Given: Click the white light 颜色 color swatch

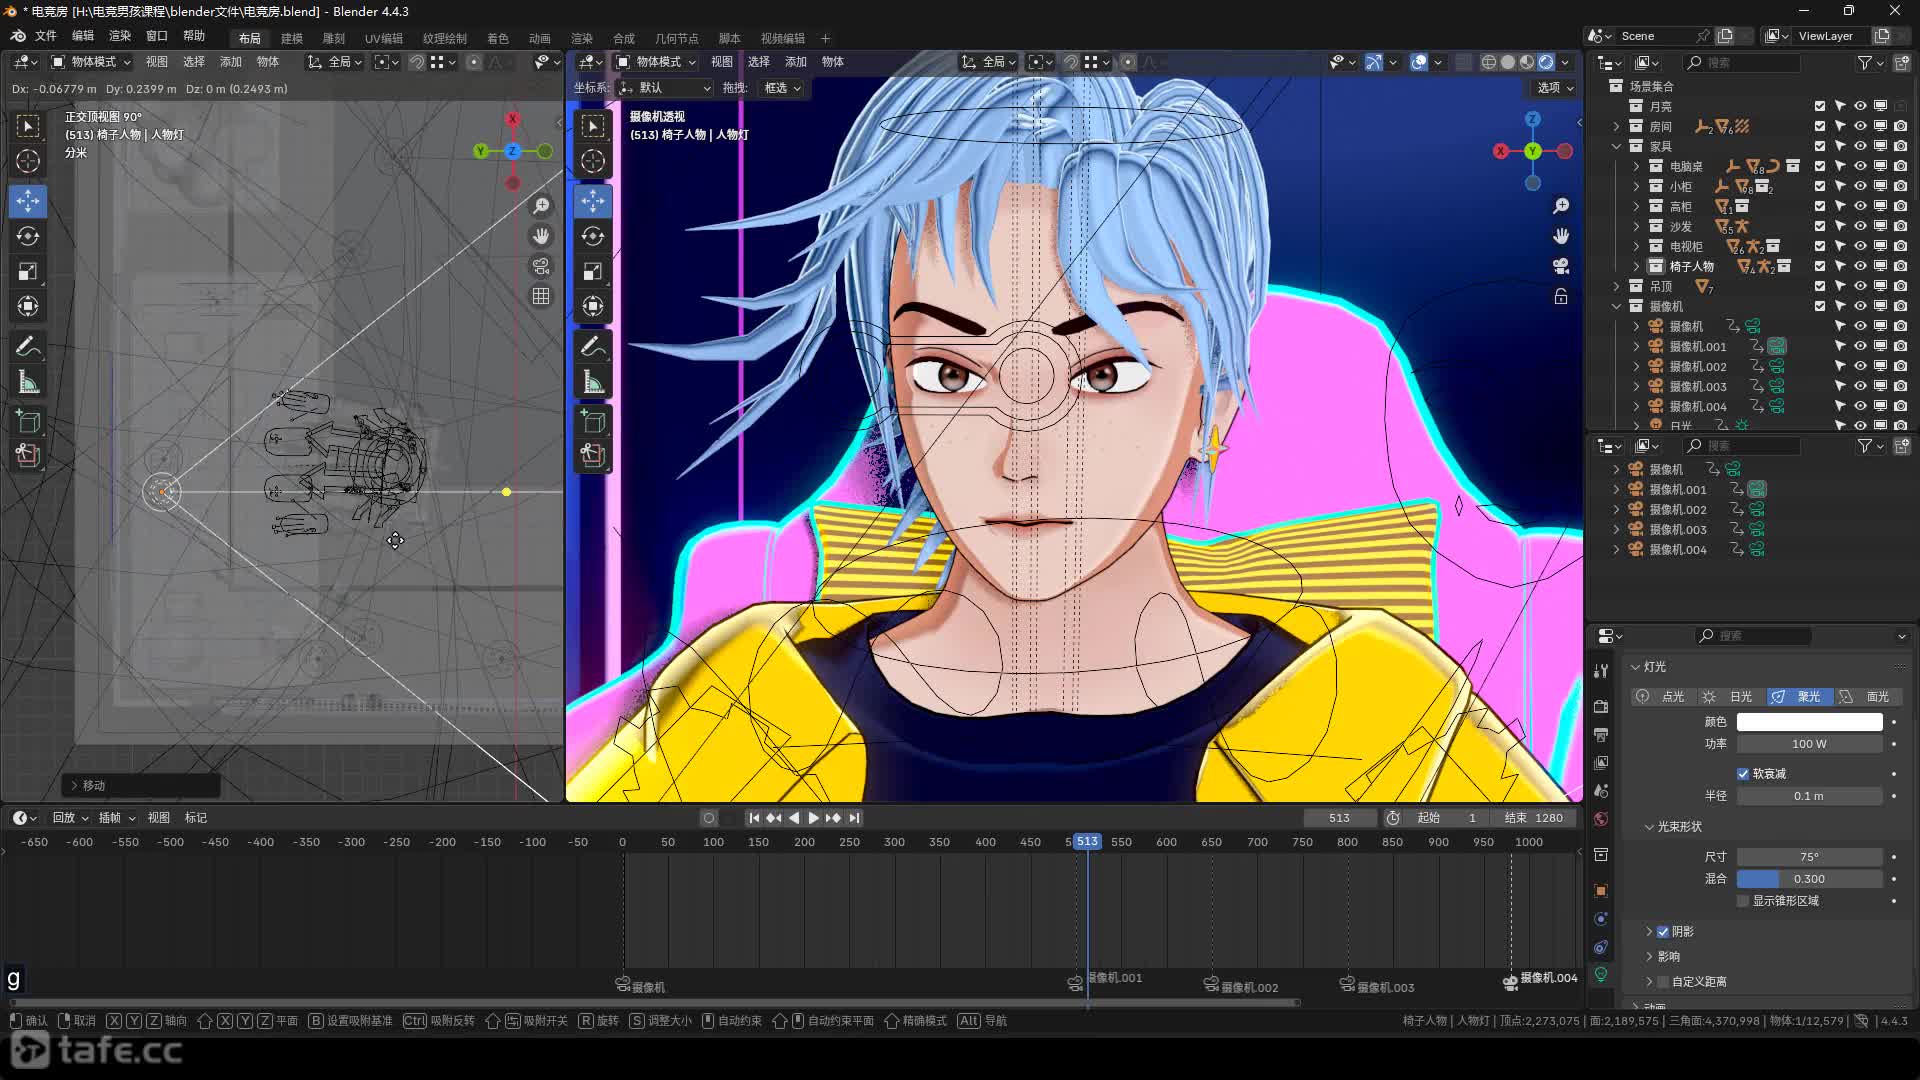Looking at the screenshot, I should 1809,722.
